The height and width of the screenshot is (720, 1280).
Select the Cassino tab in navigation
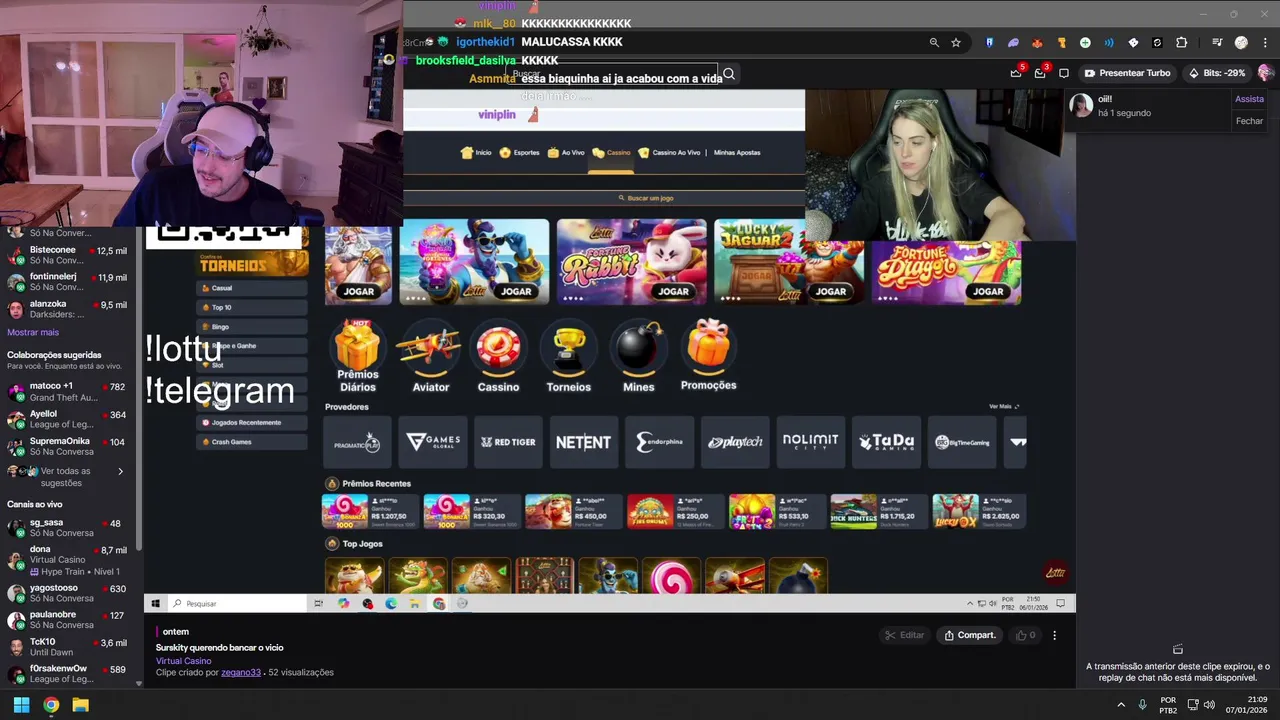611,153
